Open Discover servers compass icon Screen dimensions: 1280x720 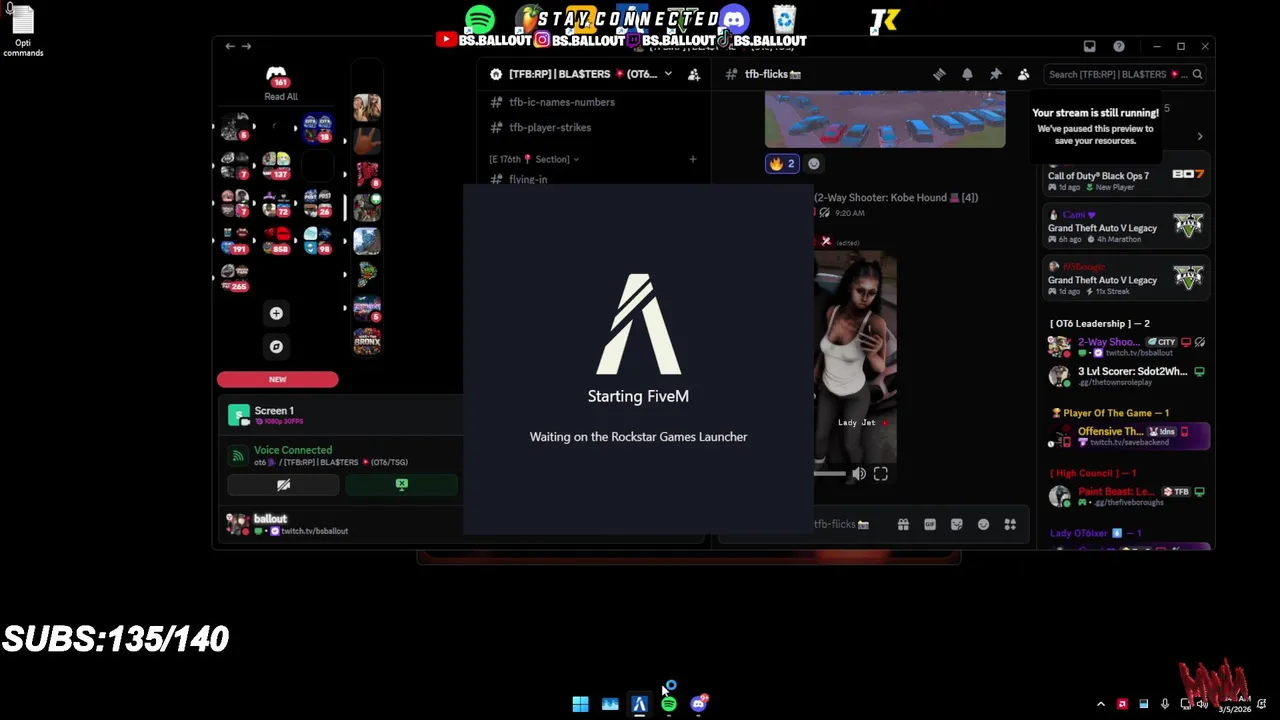pyautogui.click(x=276, y=346)
